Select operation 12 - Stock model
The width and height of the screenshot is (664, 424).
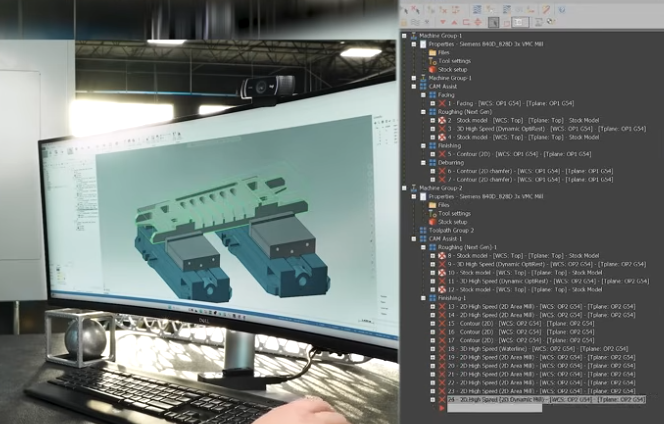point(525,290)
